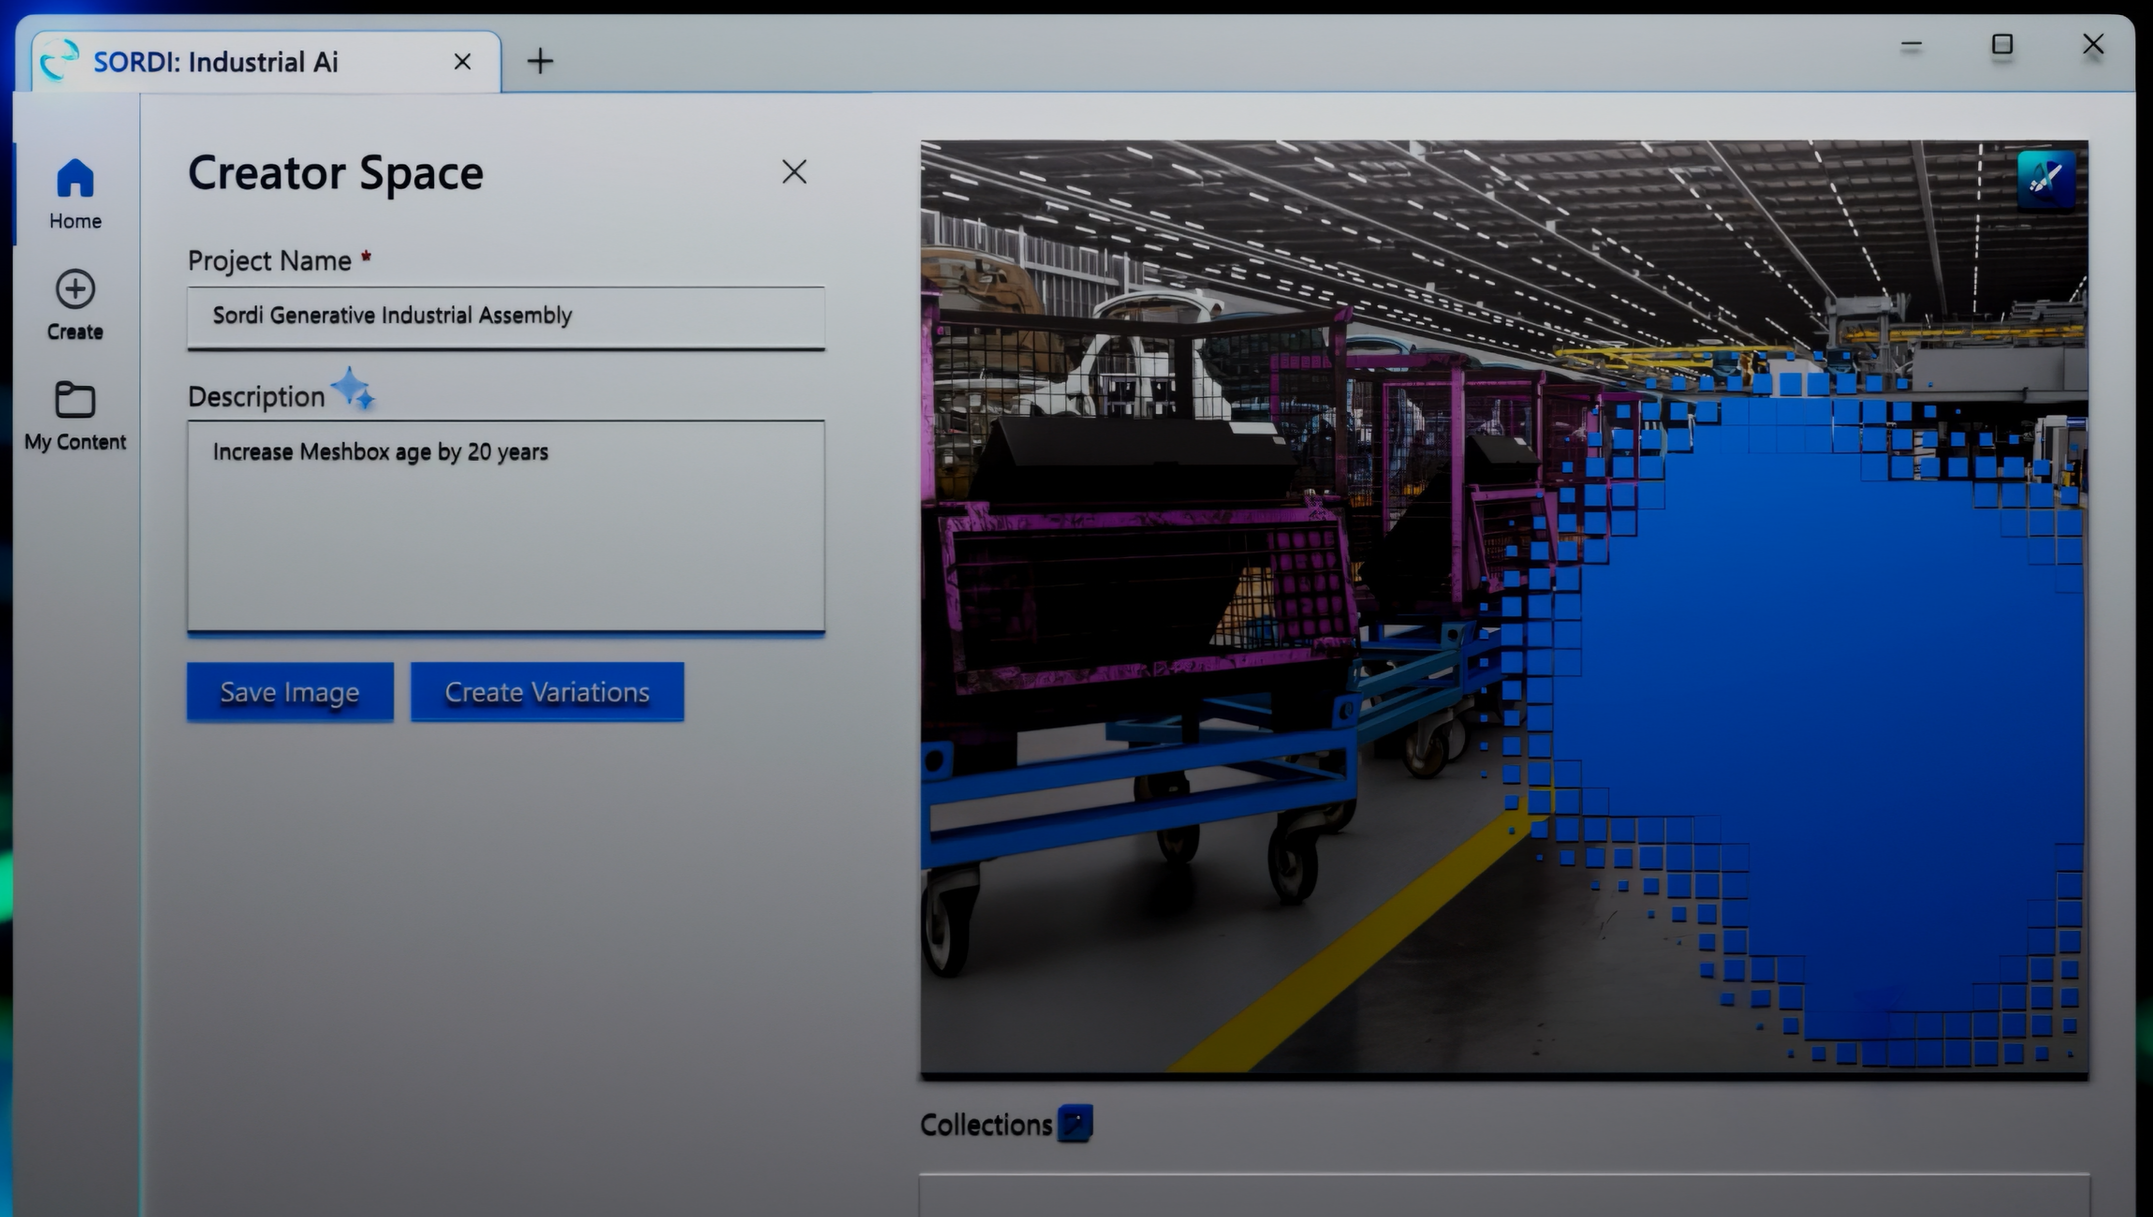Close the Creator Space panel
The image size is (2153, 1217).
[794, 172]
